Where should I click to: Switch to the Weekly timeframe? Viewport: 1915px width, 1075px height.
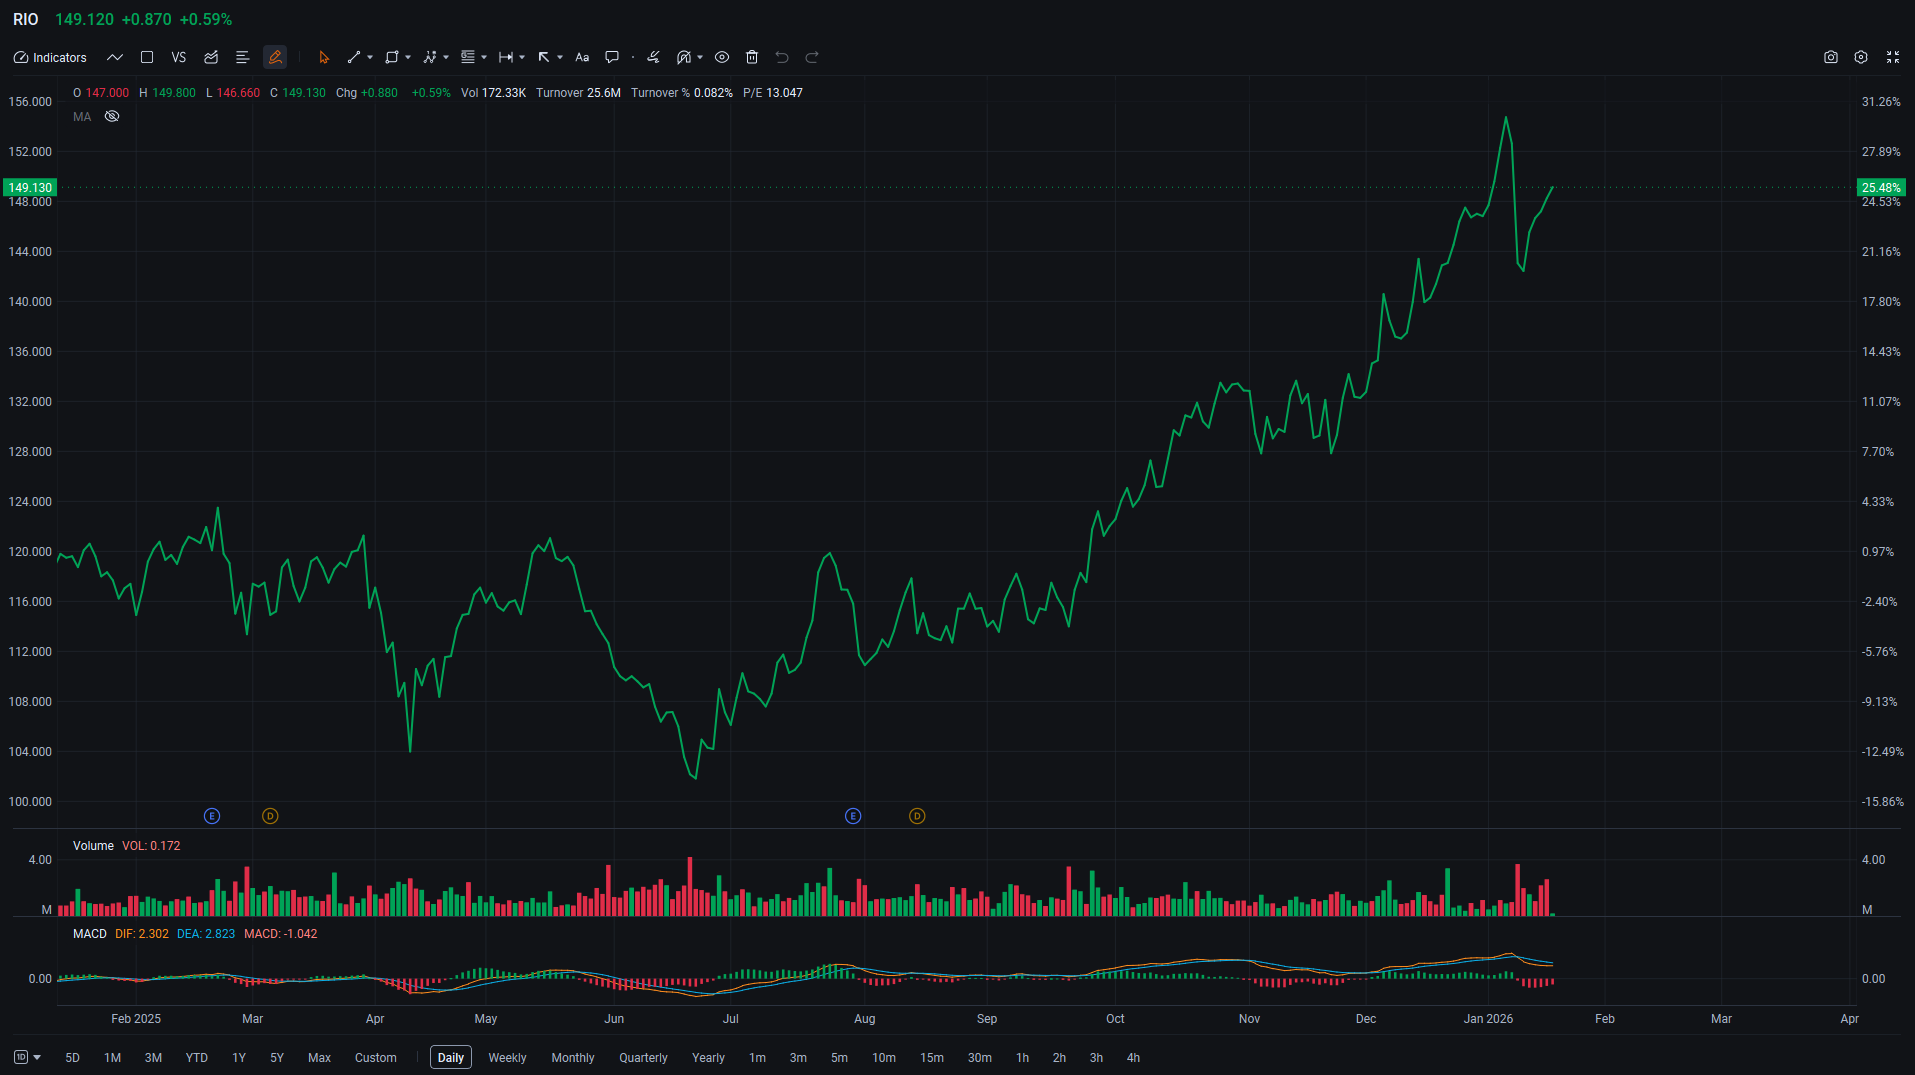pyautogui.click(x=507, y=1057)
